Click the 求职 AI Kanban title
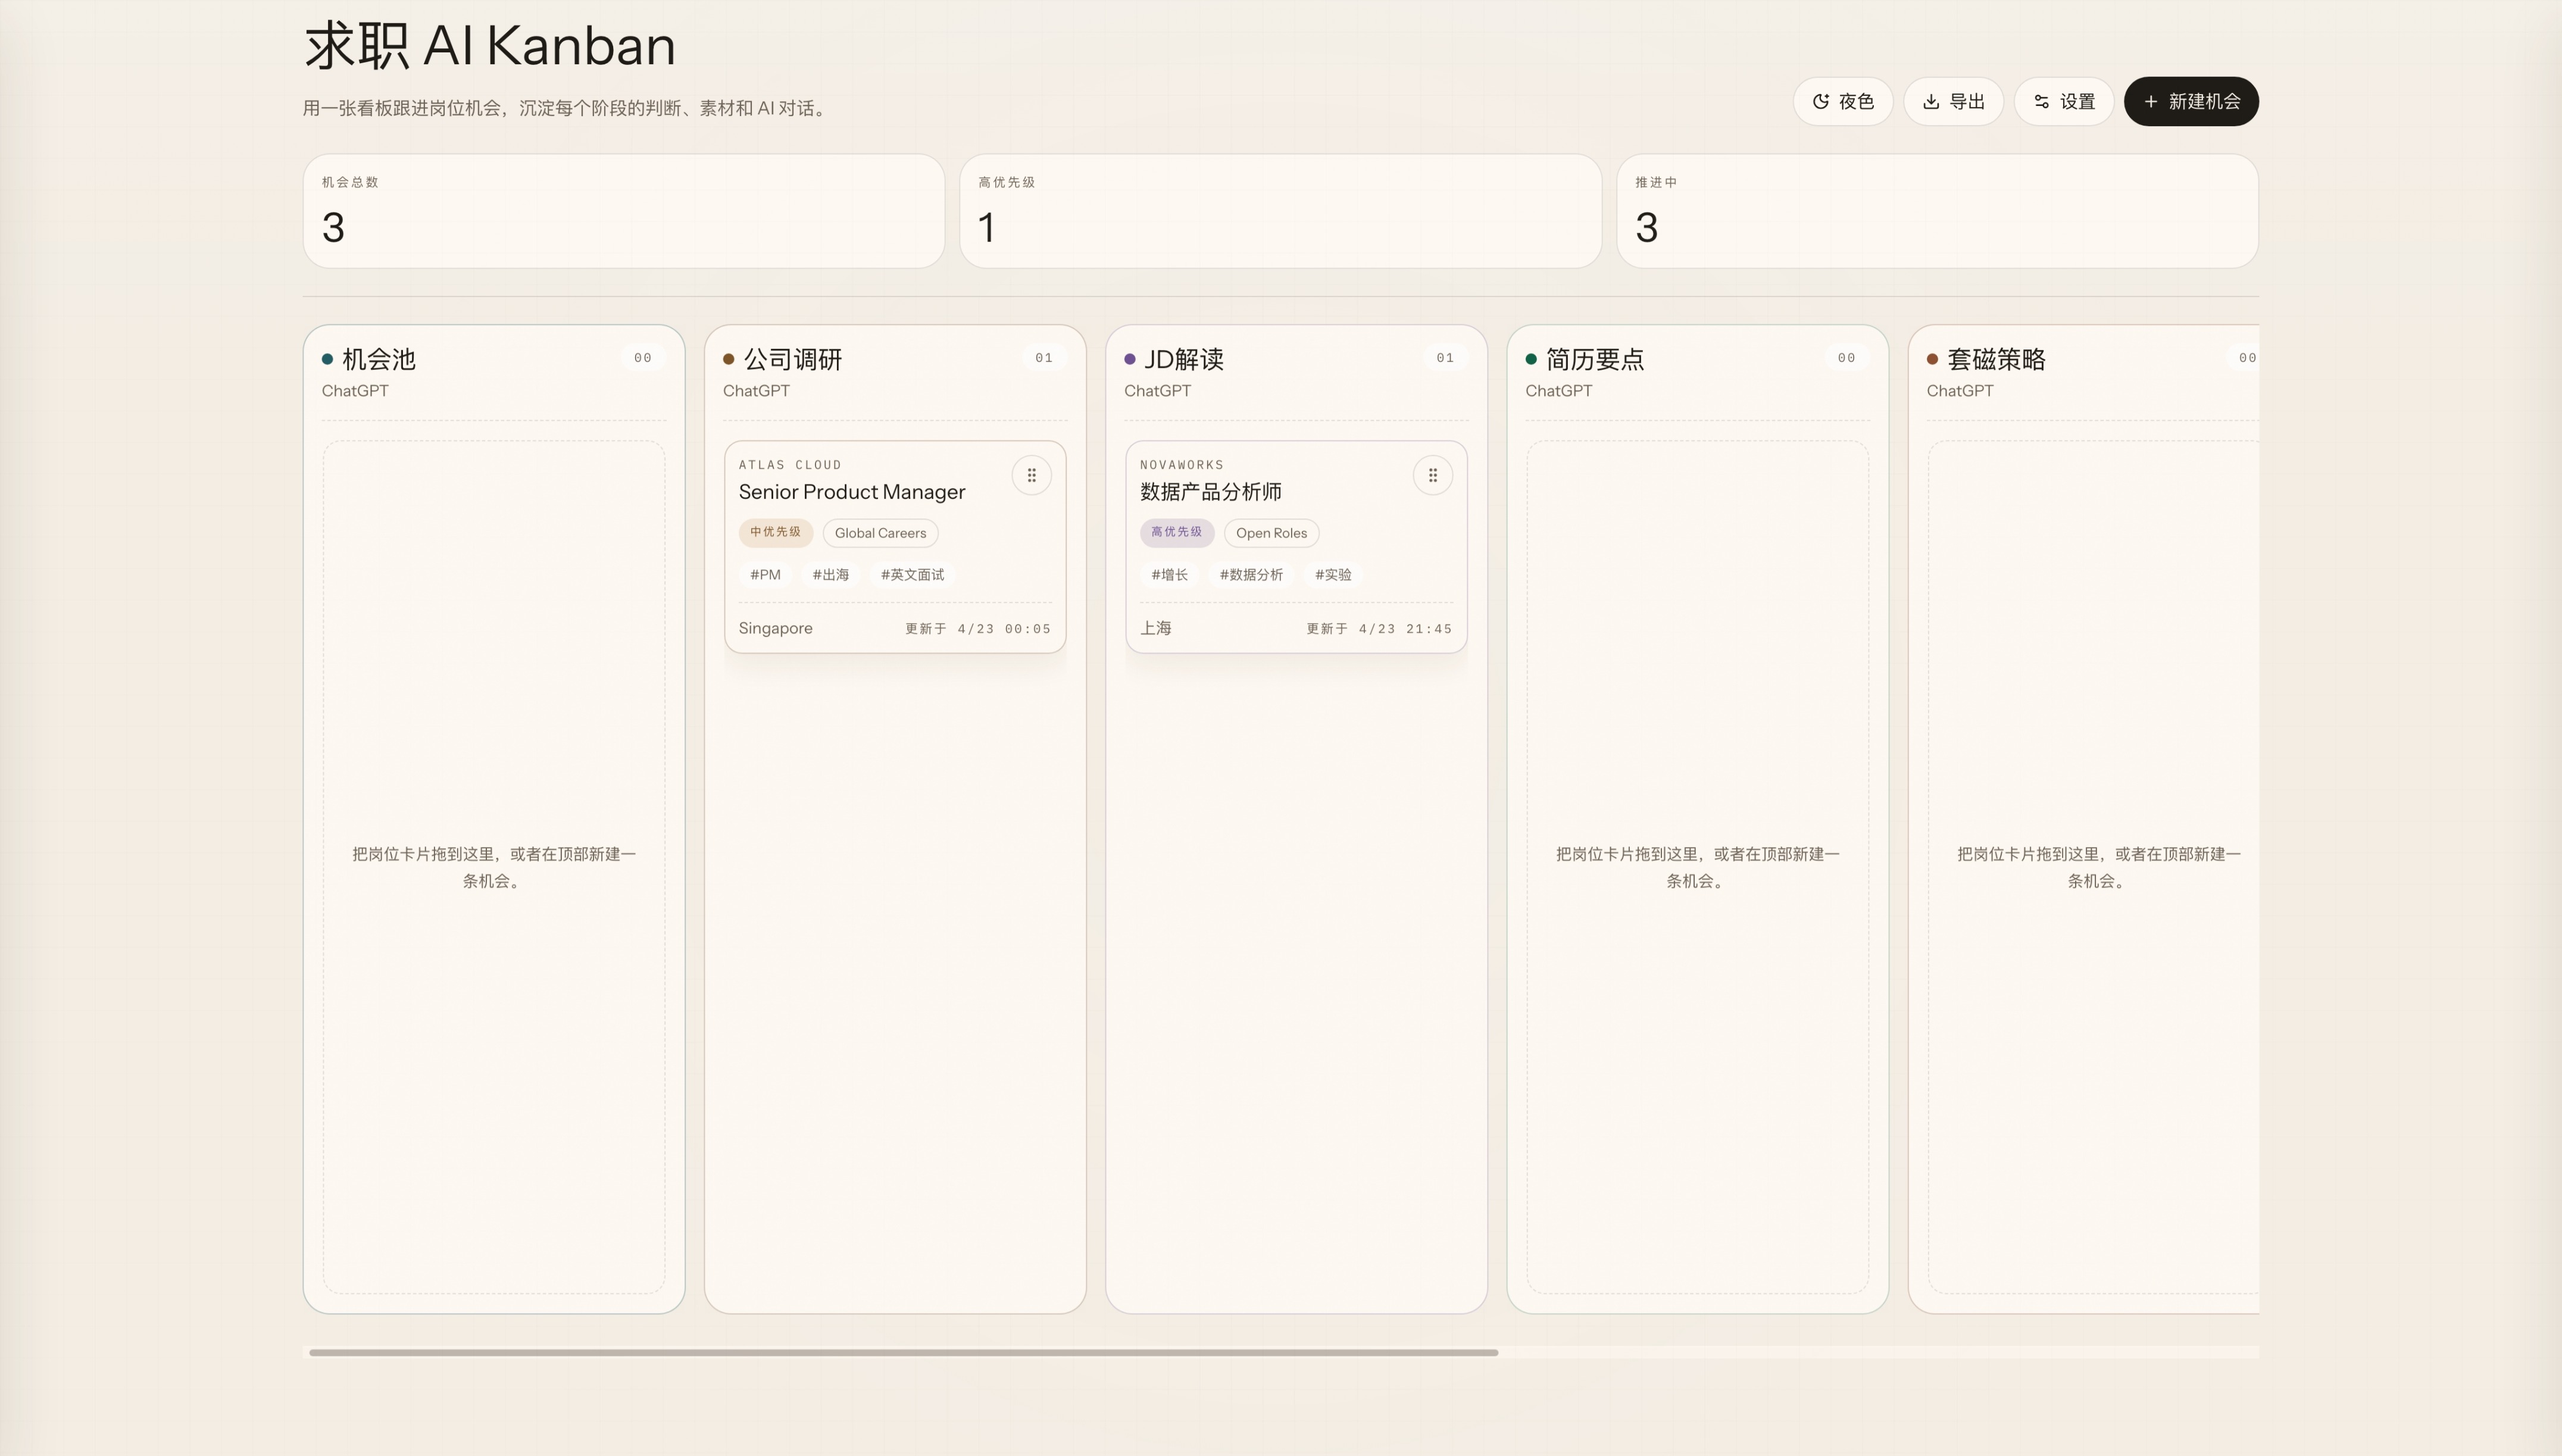The width and height of the screenshot is (2562, 1456). (490, 46)
